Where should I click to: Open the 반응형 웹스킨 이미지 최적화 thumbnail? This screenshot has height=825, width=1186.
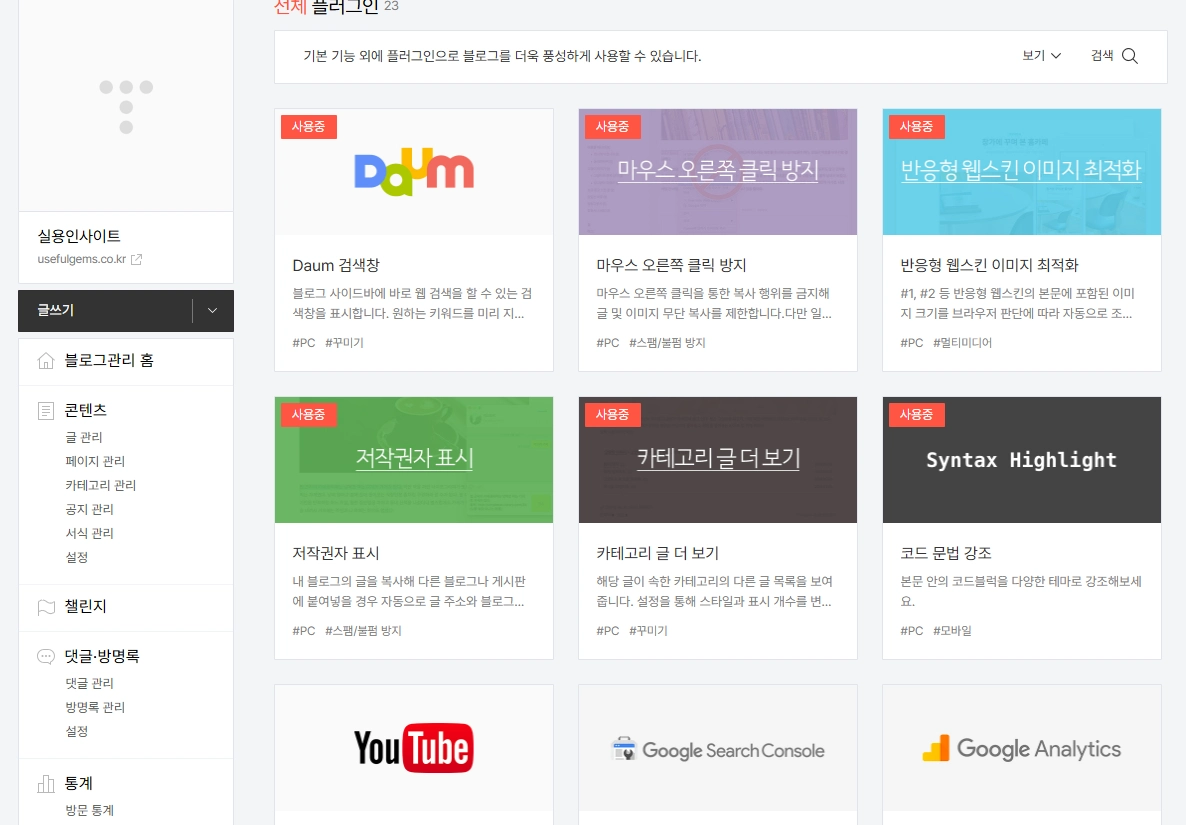pyautogui.click(x=1022, y=172)
